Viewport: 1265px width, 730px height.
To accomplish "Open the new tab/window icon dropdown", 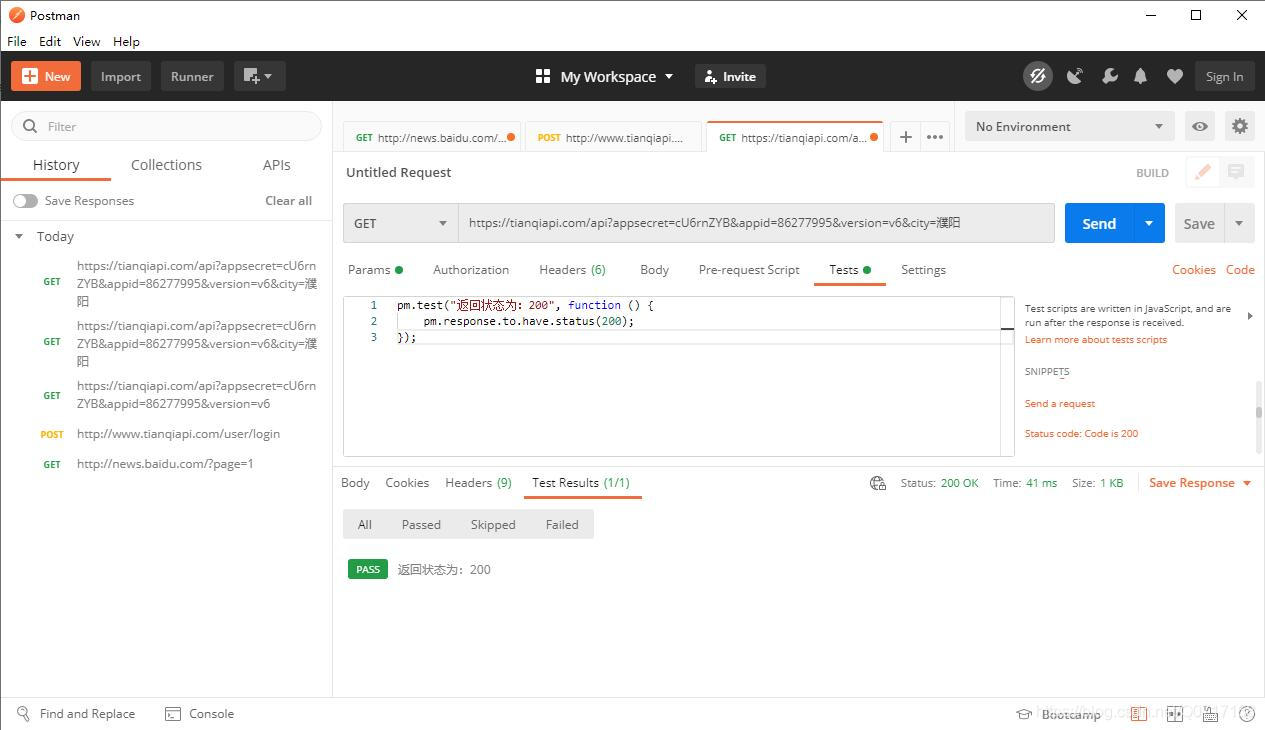I will point(260,76).
